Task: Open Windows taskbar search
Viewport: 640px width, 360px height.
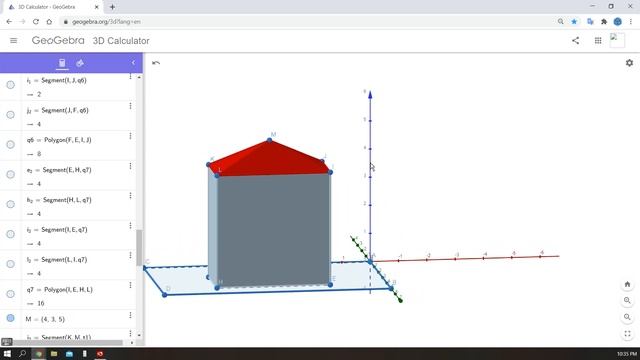Action: 22,353
